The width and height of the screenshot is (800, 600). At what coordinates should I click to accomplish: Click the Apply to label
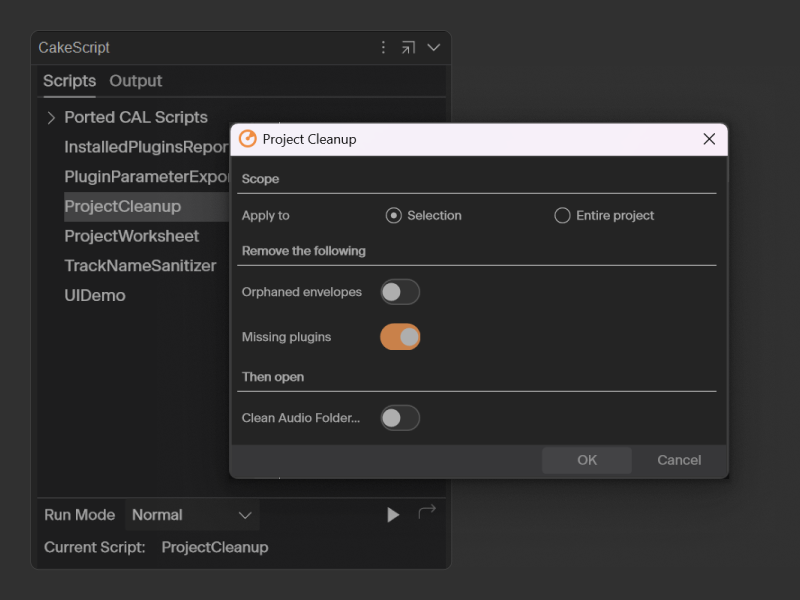click(265, 216)
